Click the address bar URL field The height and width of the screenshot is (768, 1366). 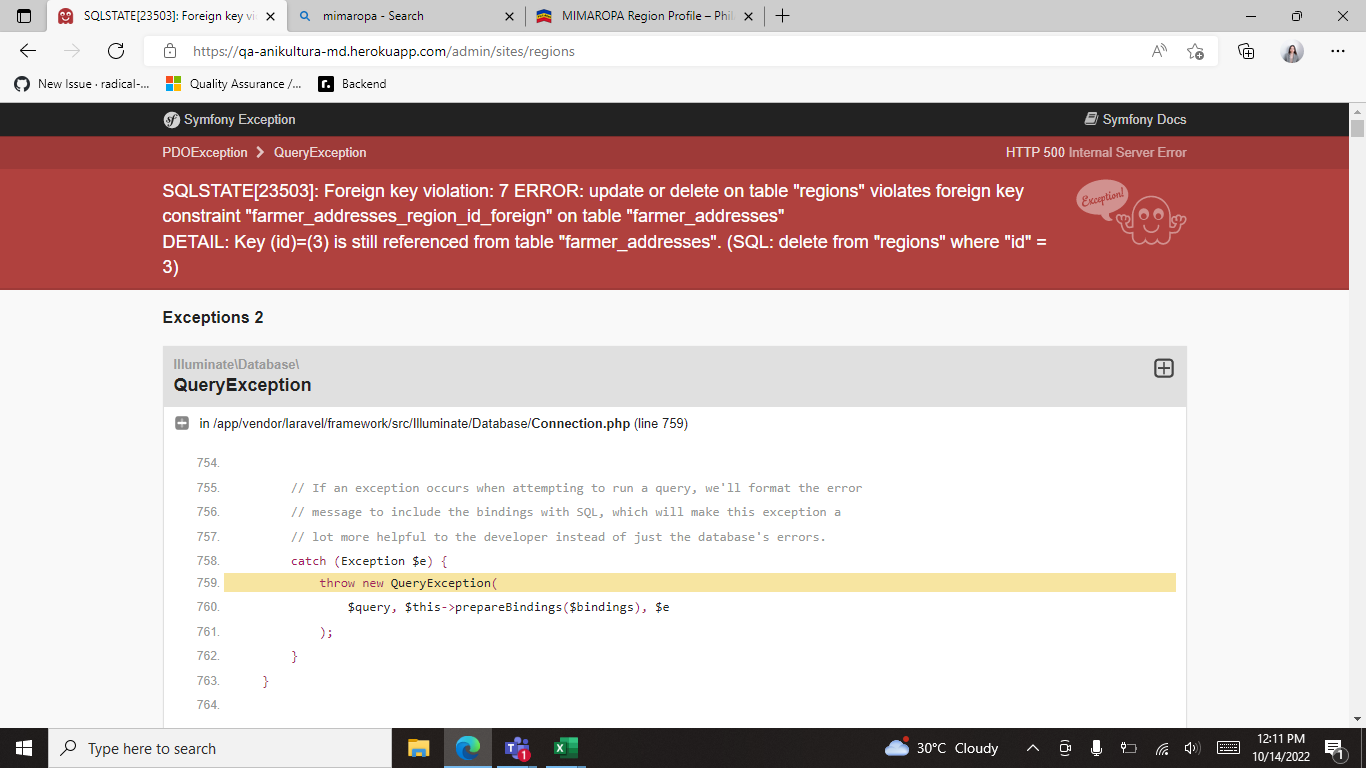point(600,51)
